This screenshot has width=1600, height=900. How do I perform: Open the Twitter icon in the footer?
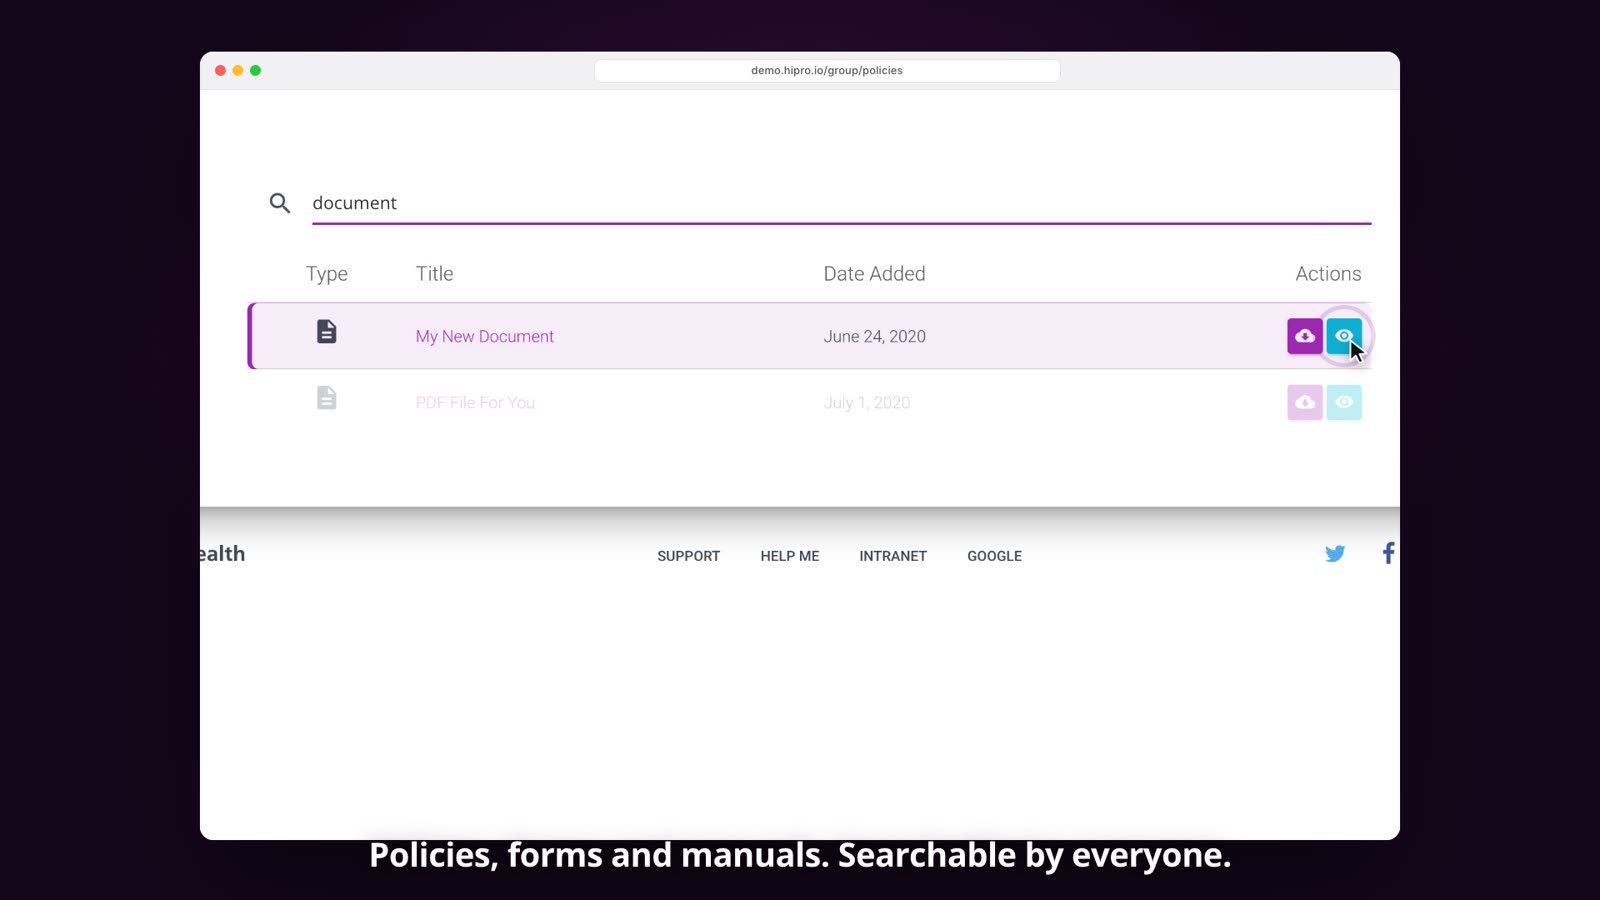1335,554
